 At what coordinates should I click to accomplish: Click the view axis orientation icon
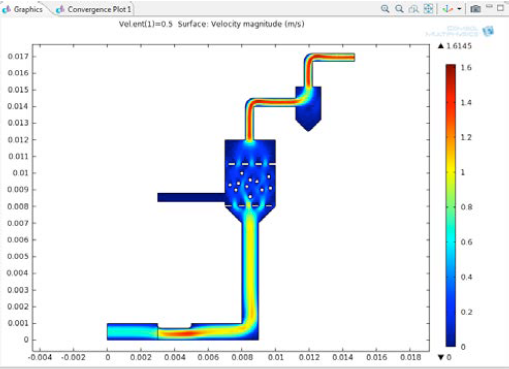click(447, 9)
